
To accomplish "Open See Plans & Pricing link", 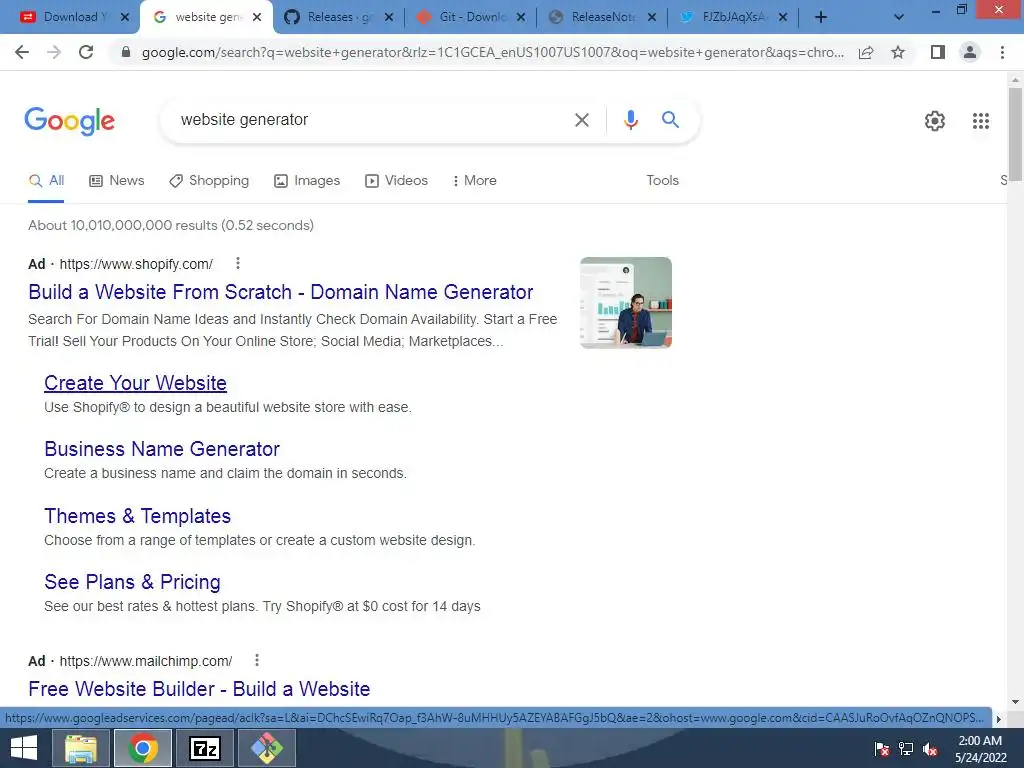I will tap(133, 582).
